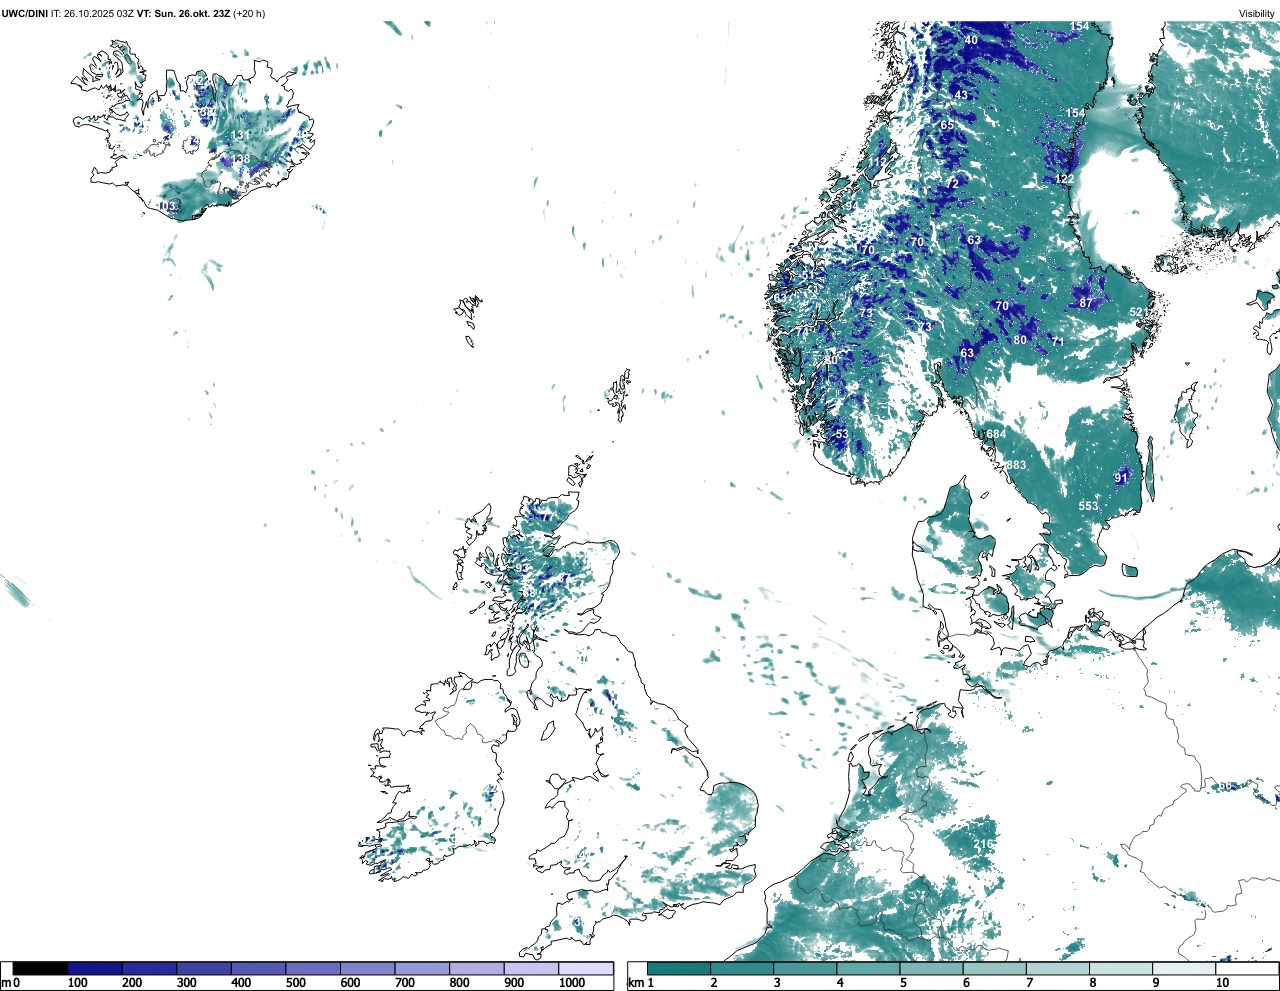
Task: Click the "km" unit label on legend
Action: click(x=635, y=983)
